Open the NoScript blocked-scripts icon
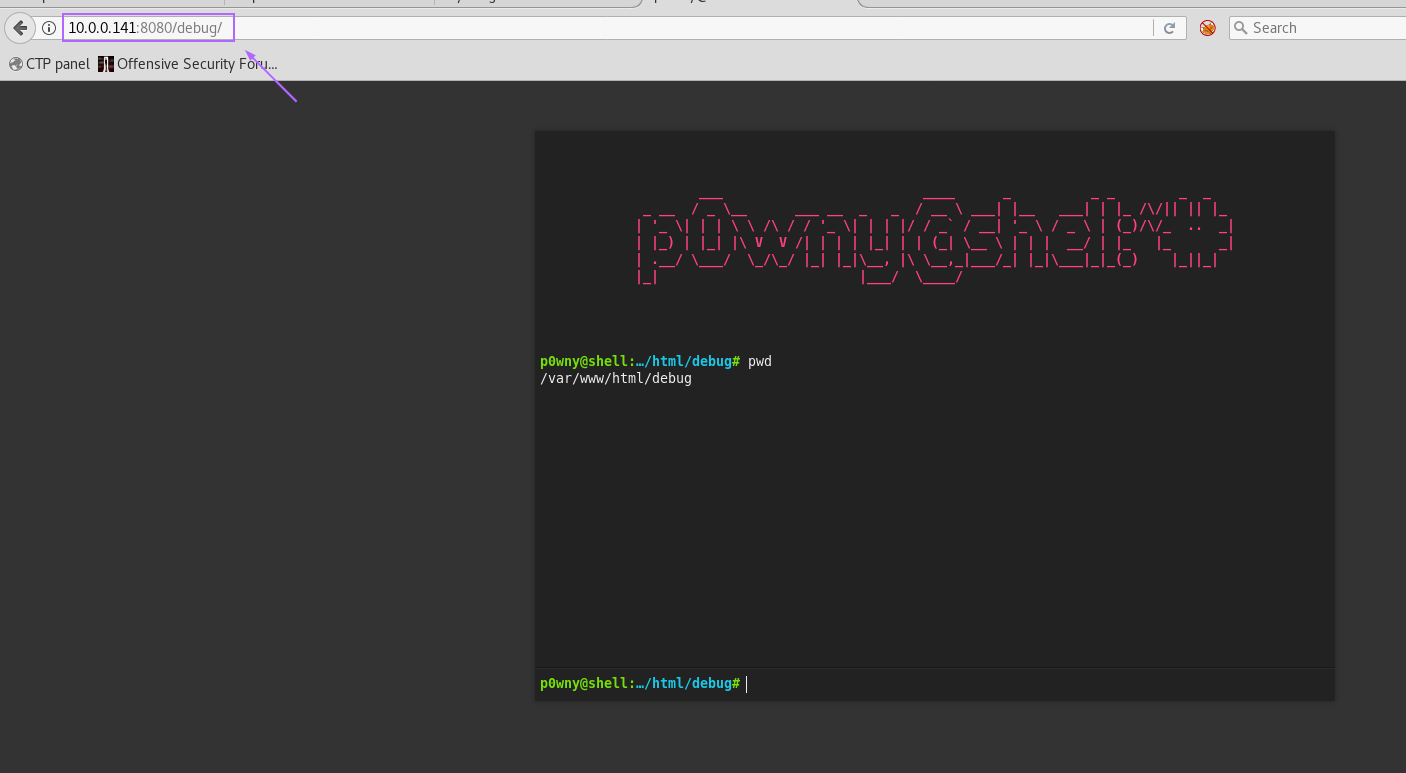 click(1208, 28)
